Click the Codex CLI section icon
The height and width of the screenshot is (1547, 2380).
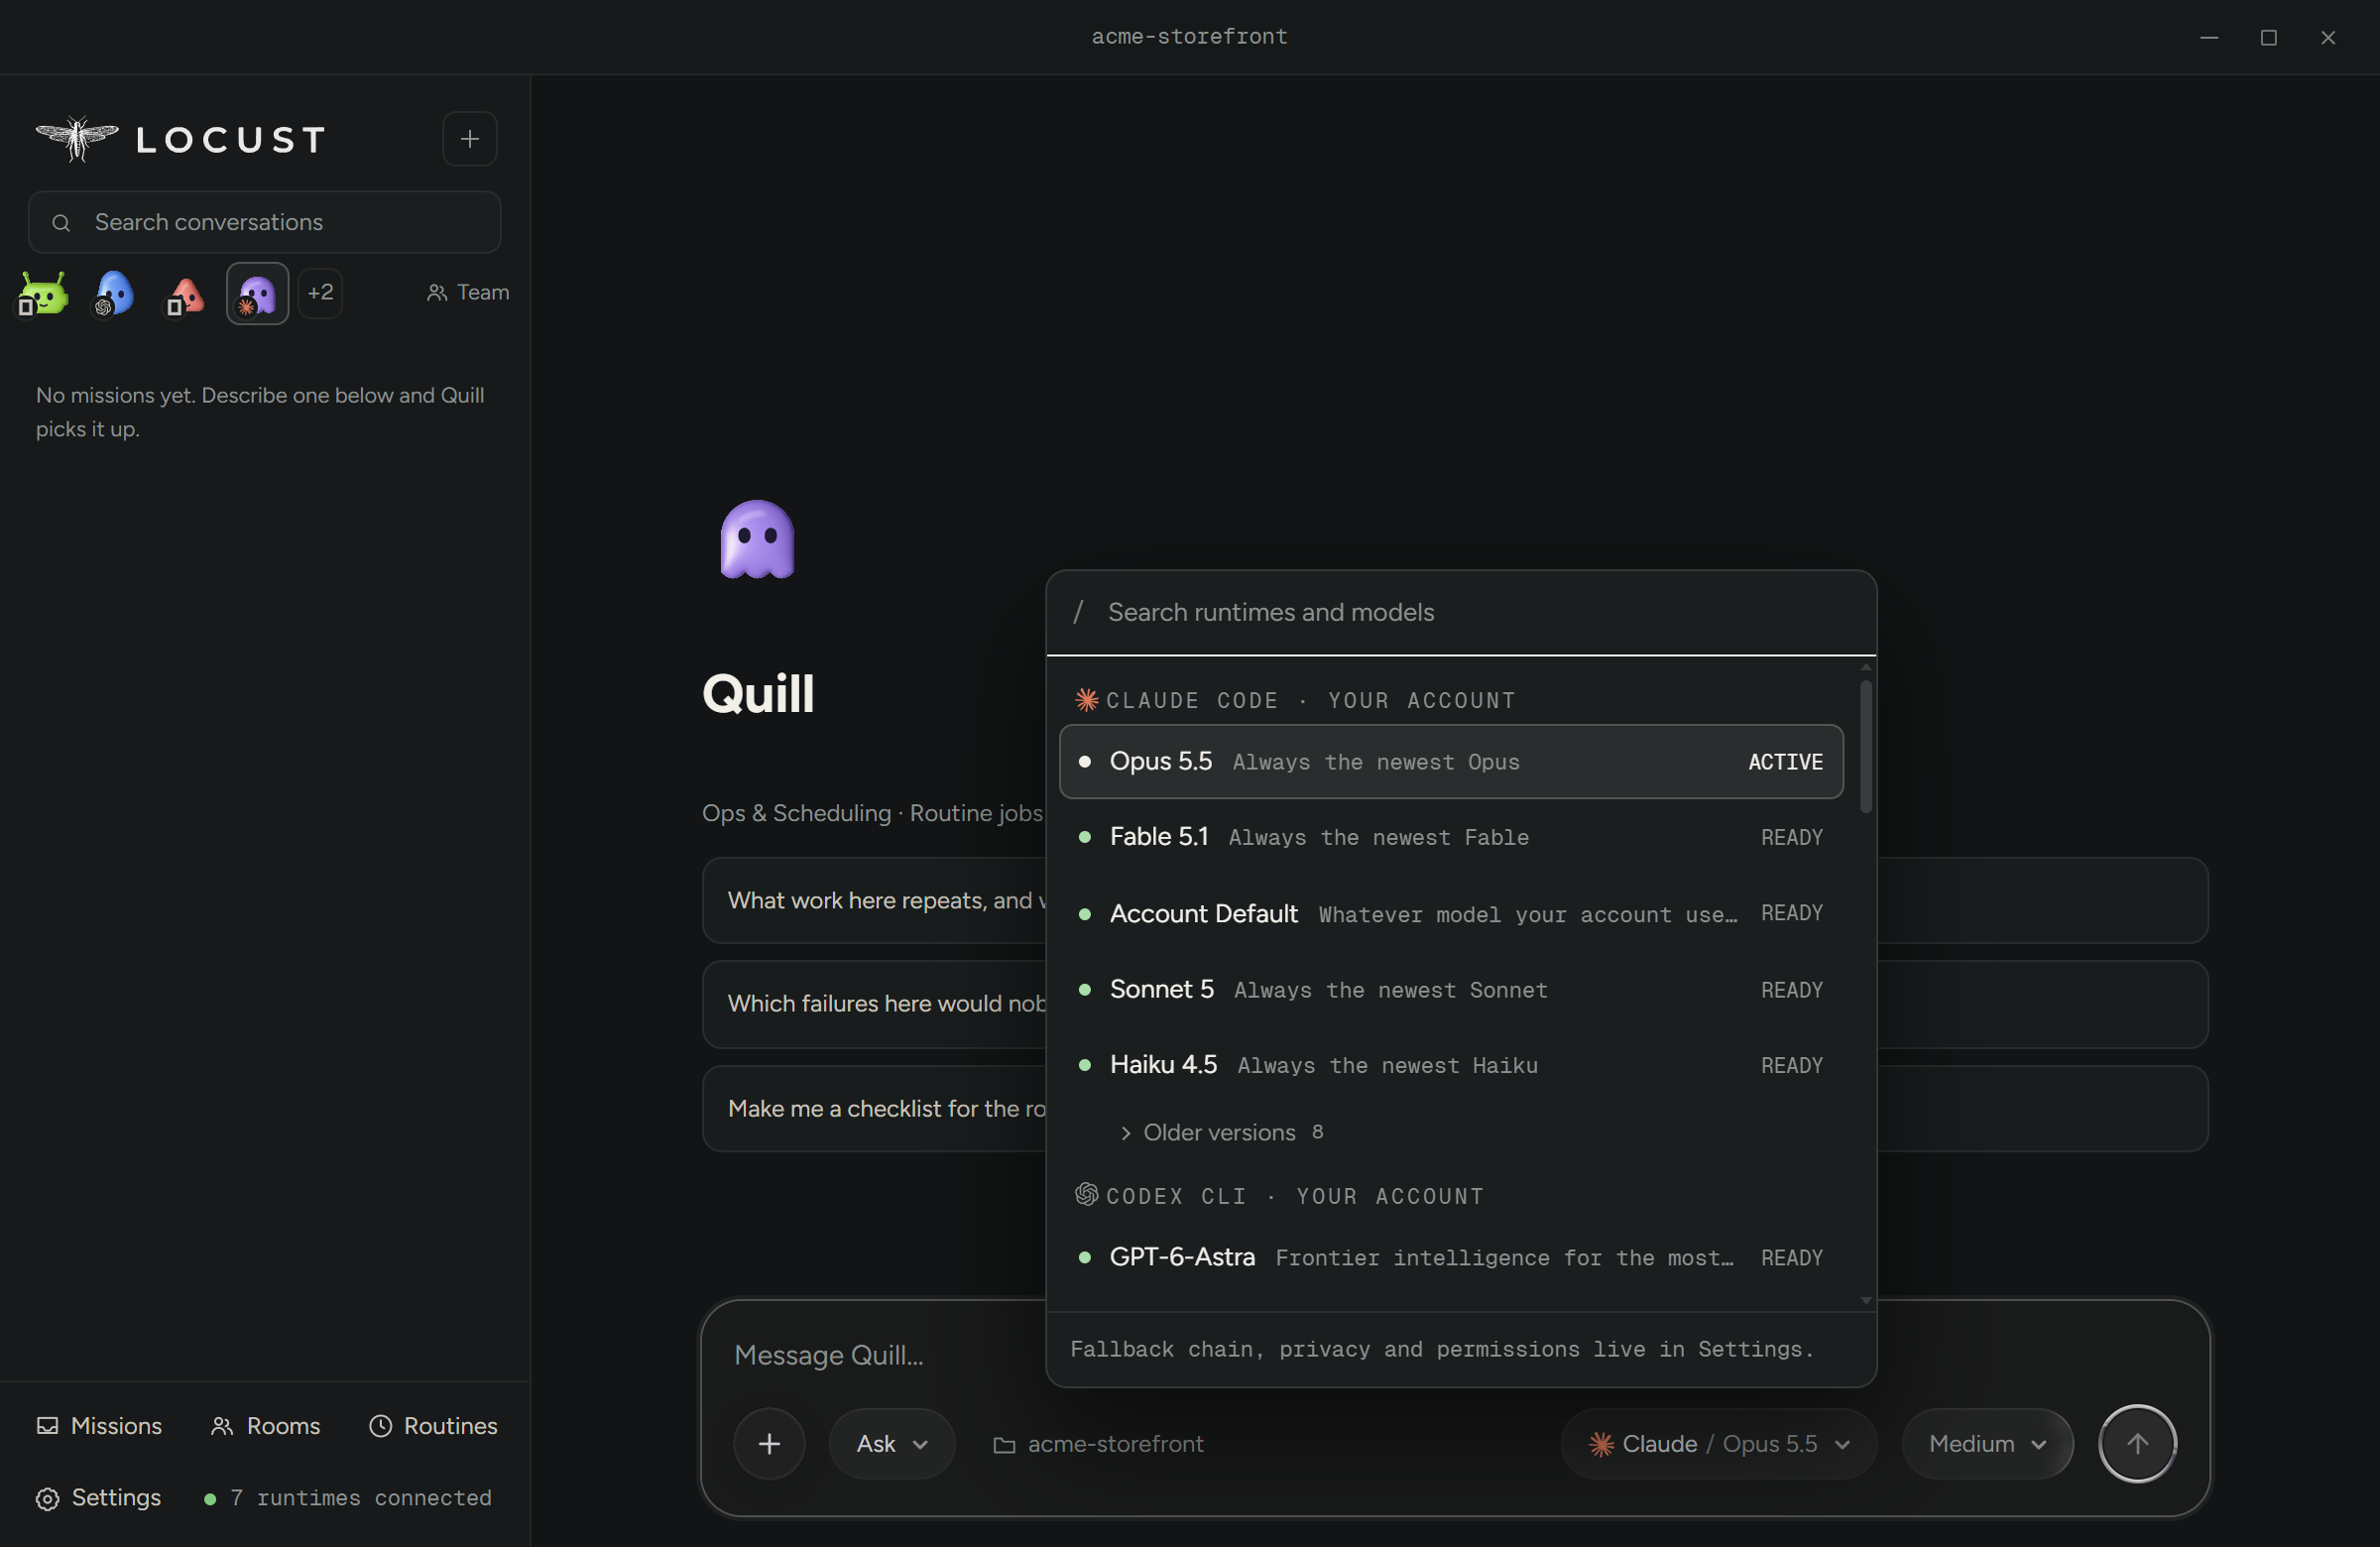coord(1087,1195)
